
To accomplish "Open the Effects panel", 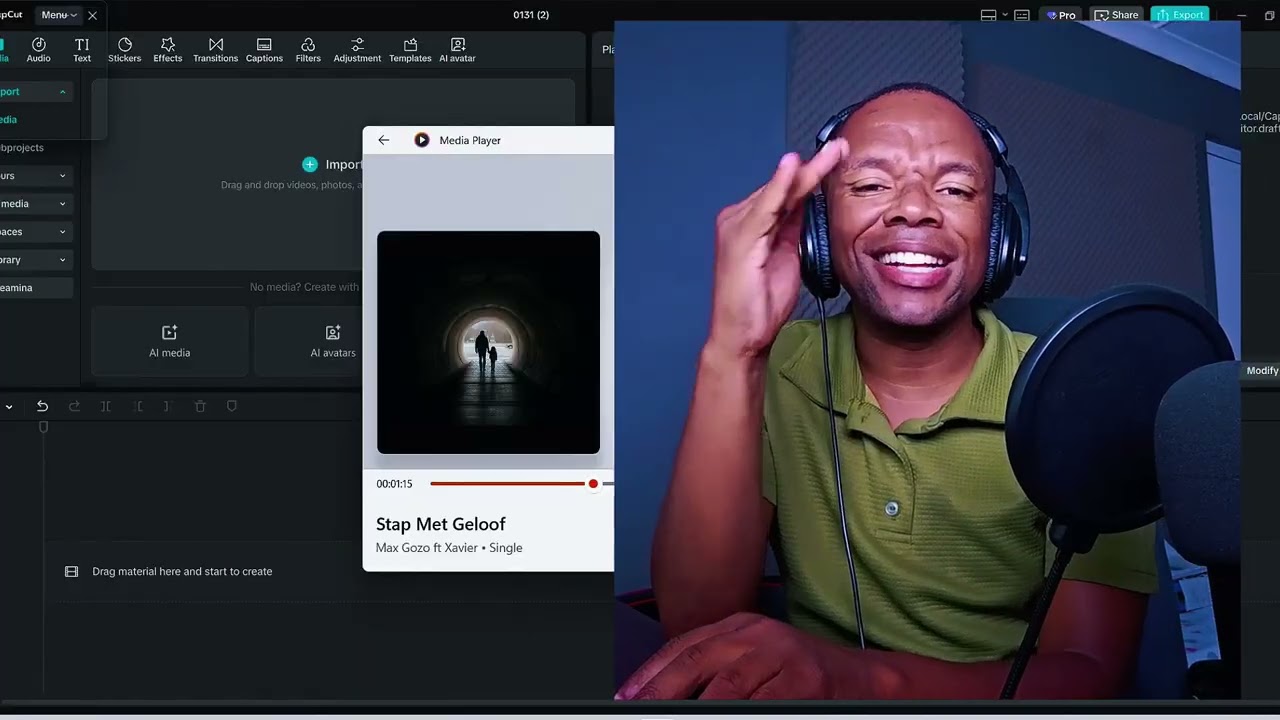I will (x=168, y=50).
